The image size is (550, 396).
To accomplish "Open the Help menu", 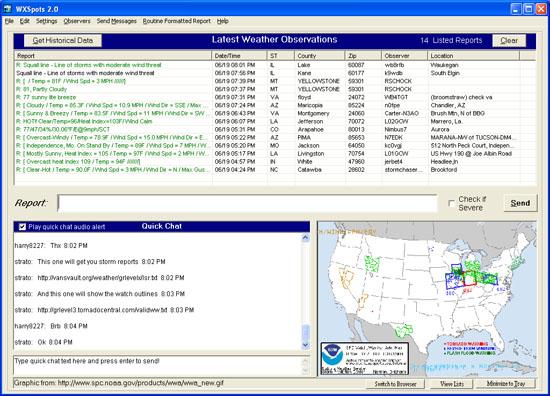I will (x=222, y=21).
